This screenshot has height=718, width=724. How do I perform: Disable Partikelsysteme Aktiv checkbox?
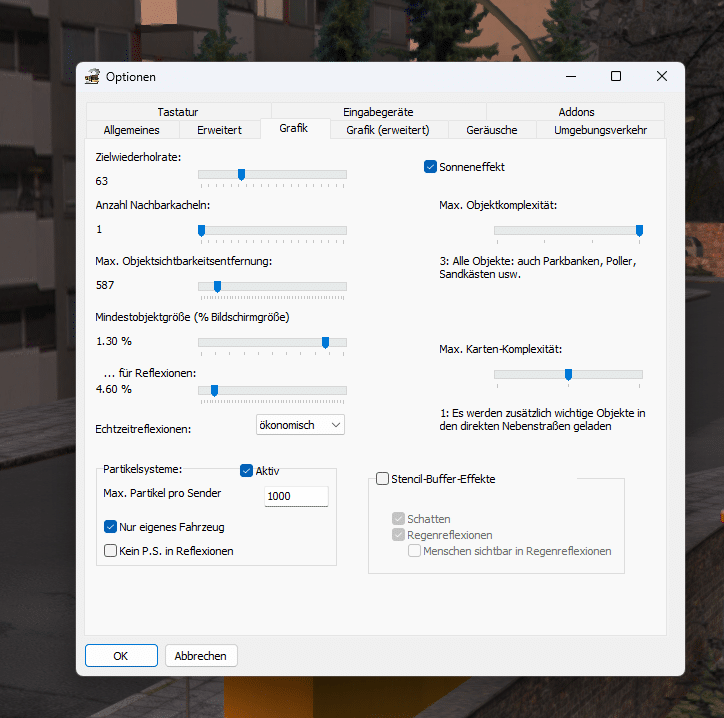click(247, 470)
